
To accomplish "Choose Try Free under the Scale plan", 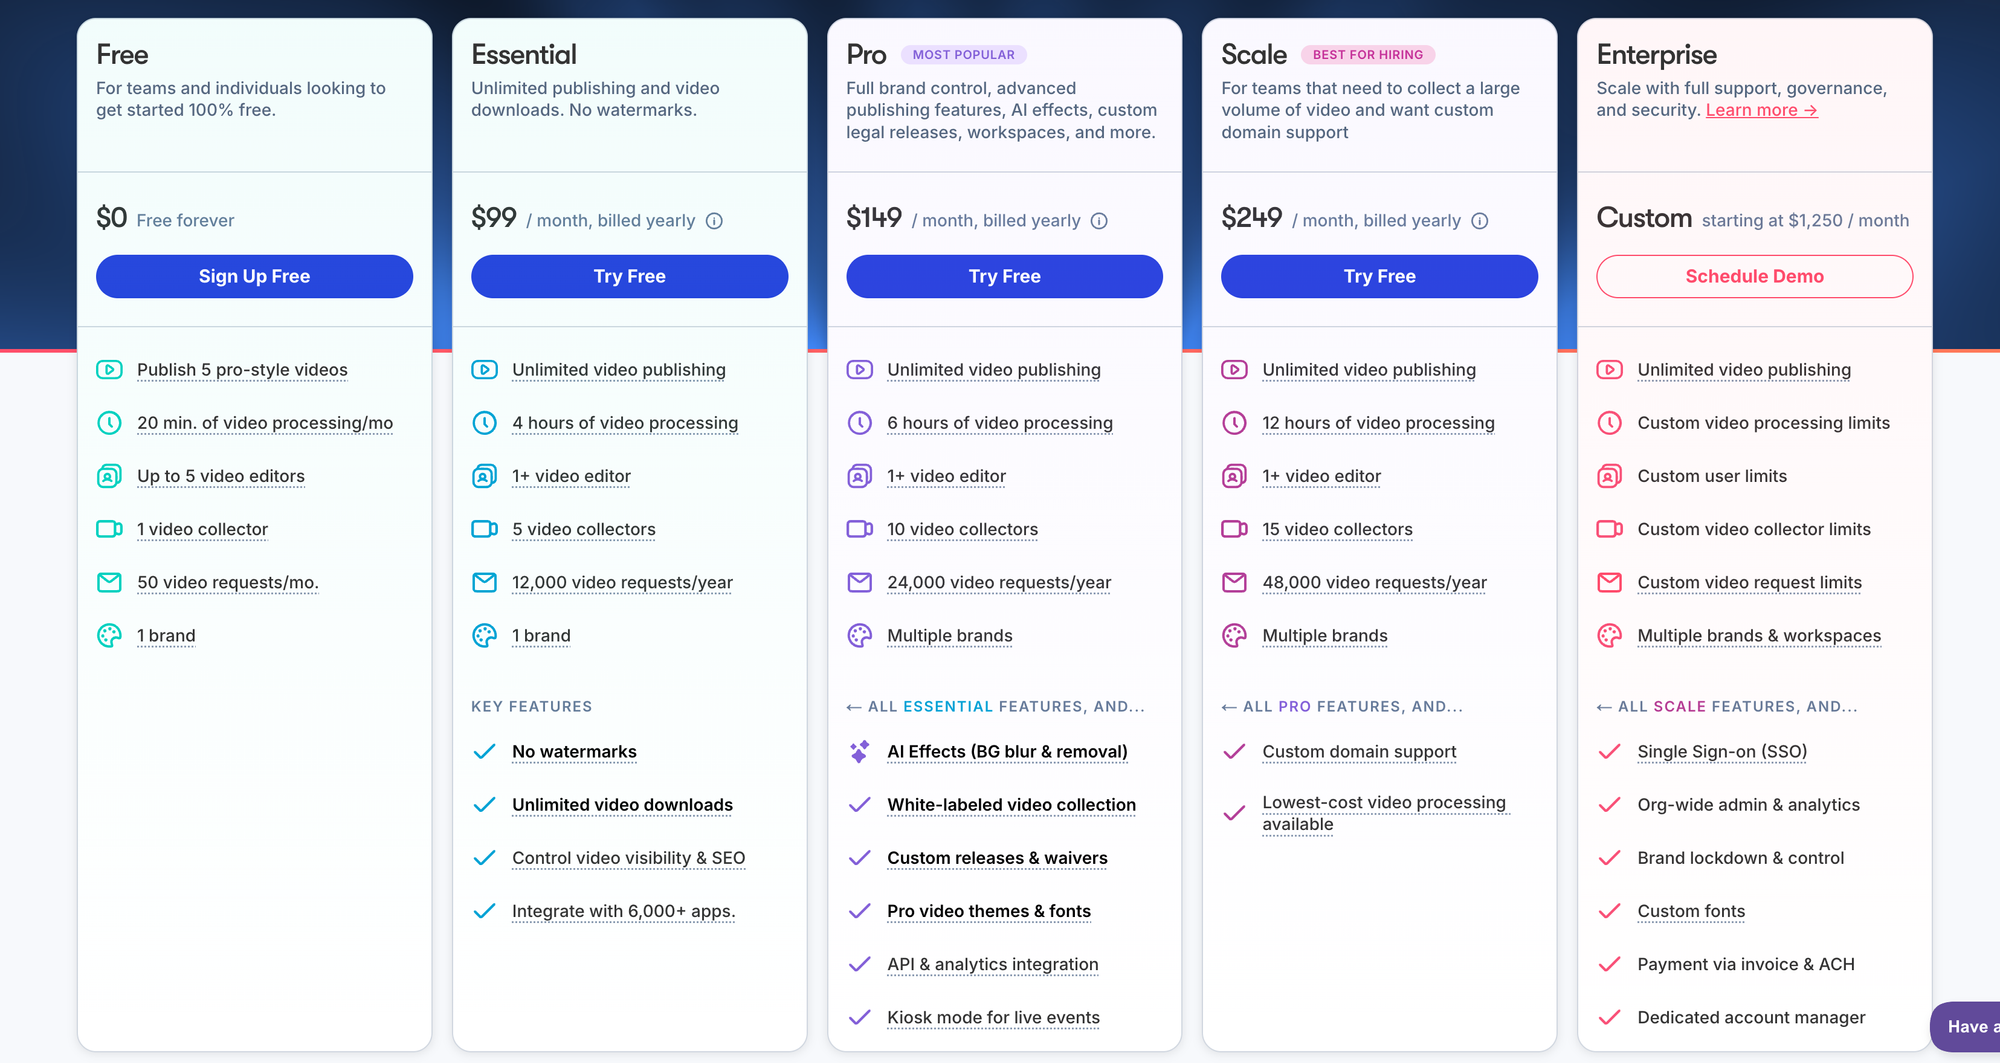I will point(1379,276).
